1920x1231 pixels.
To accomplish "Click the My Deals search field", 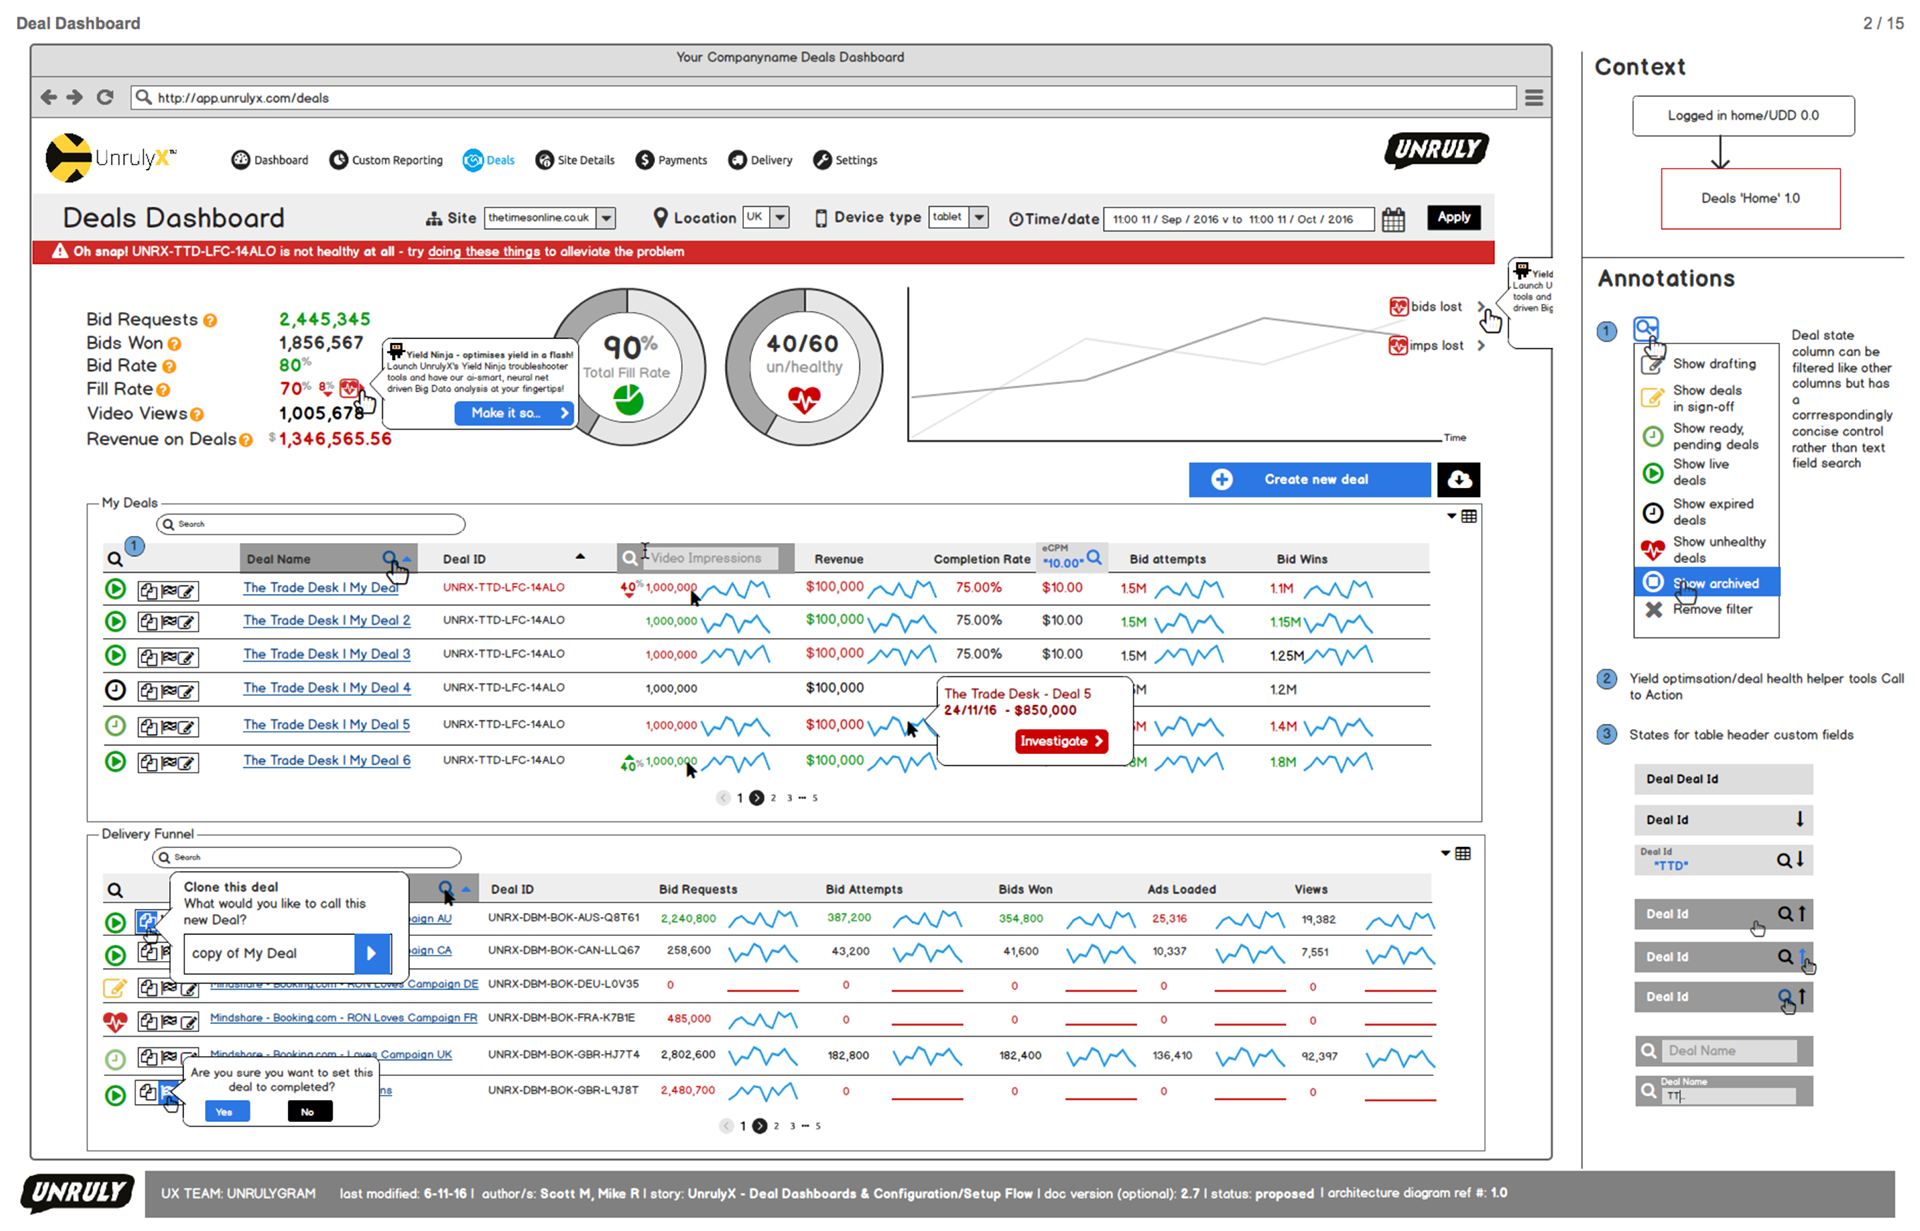I will (311, 524).
